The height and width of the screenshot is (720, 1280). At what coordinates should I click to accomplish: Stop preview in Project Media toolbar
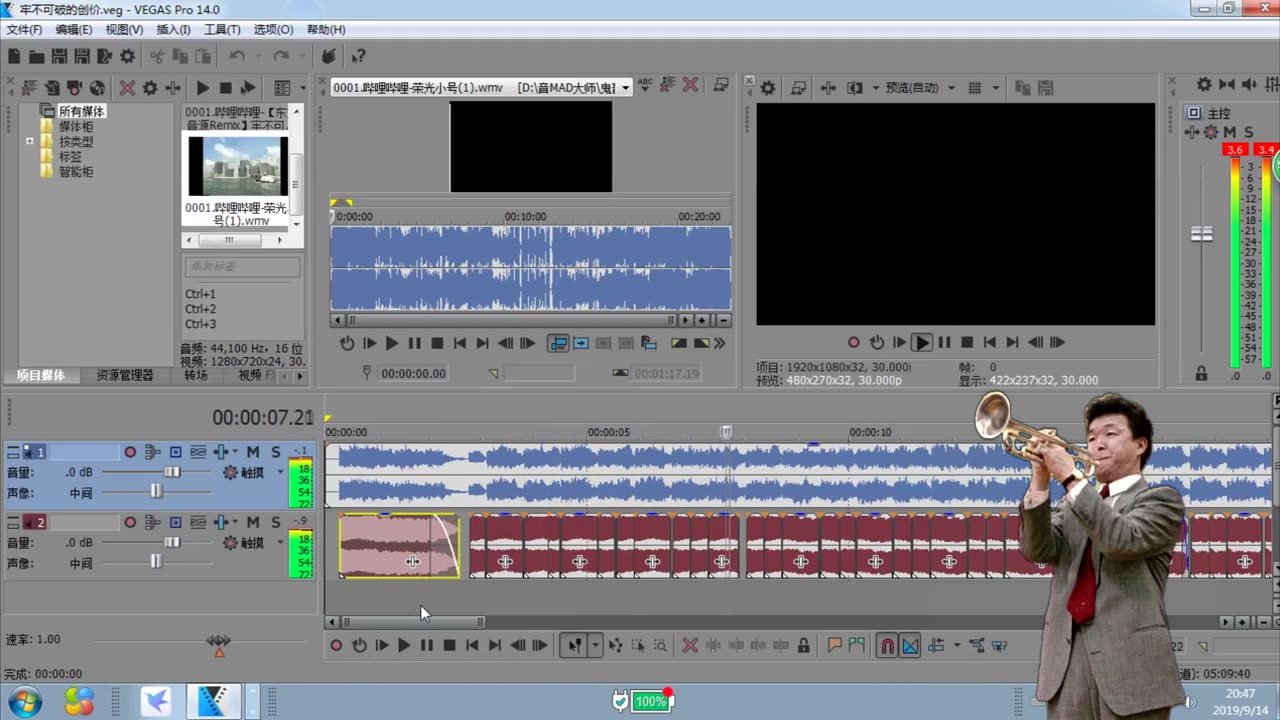225,88
